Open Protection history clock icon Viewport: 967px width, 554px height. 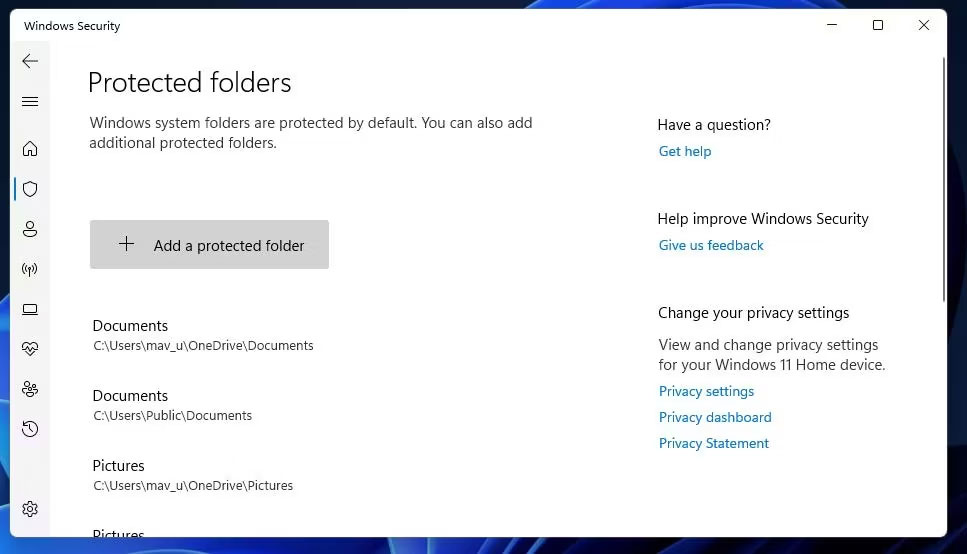[x=30, y=429]
